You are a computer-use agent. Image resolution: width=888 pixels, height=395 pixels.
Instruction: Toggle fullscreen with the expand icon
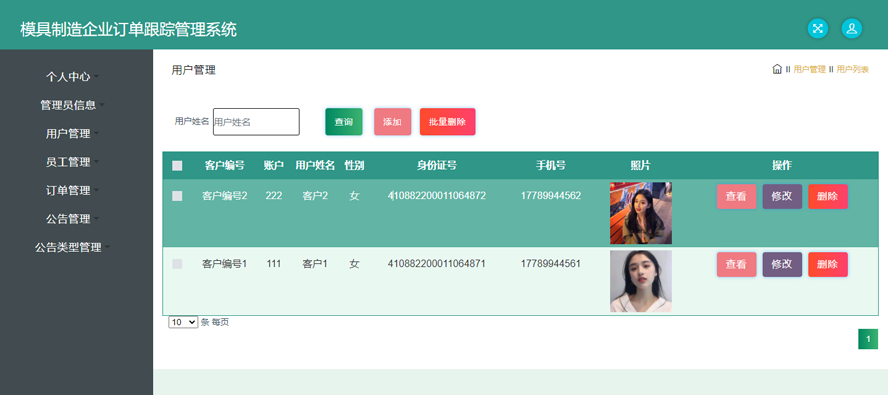817,28
